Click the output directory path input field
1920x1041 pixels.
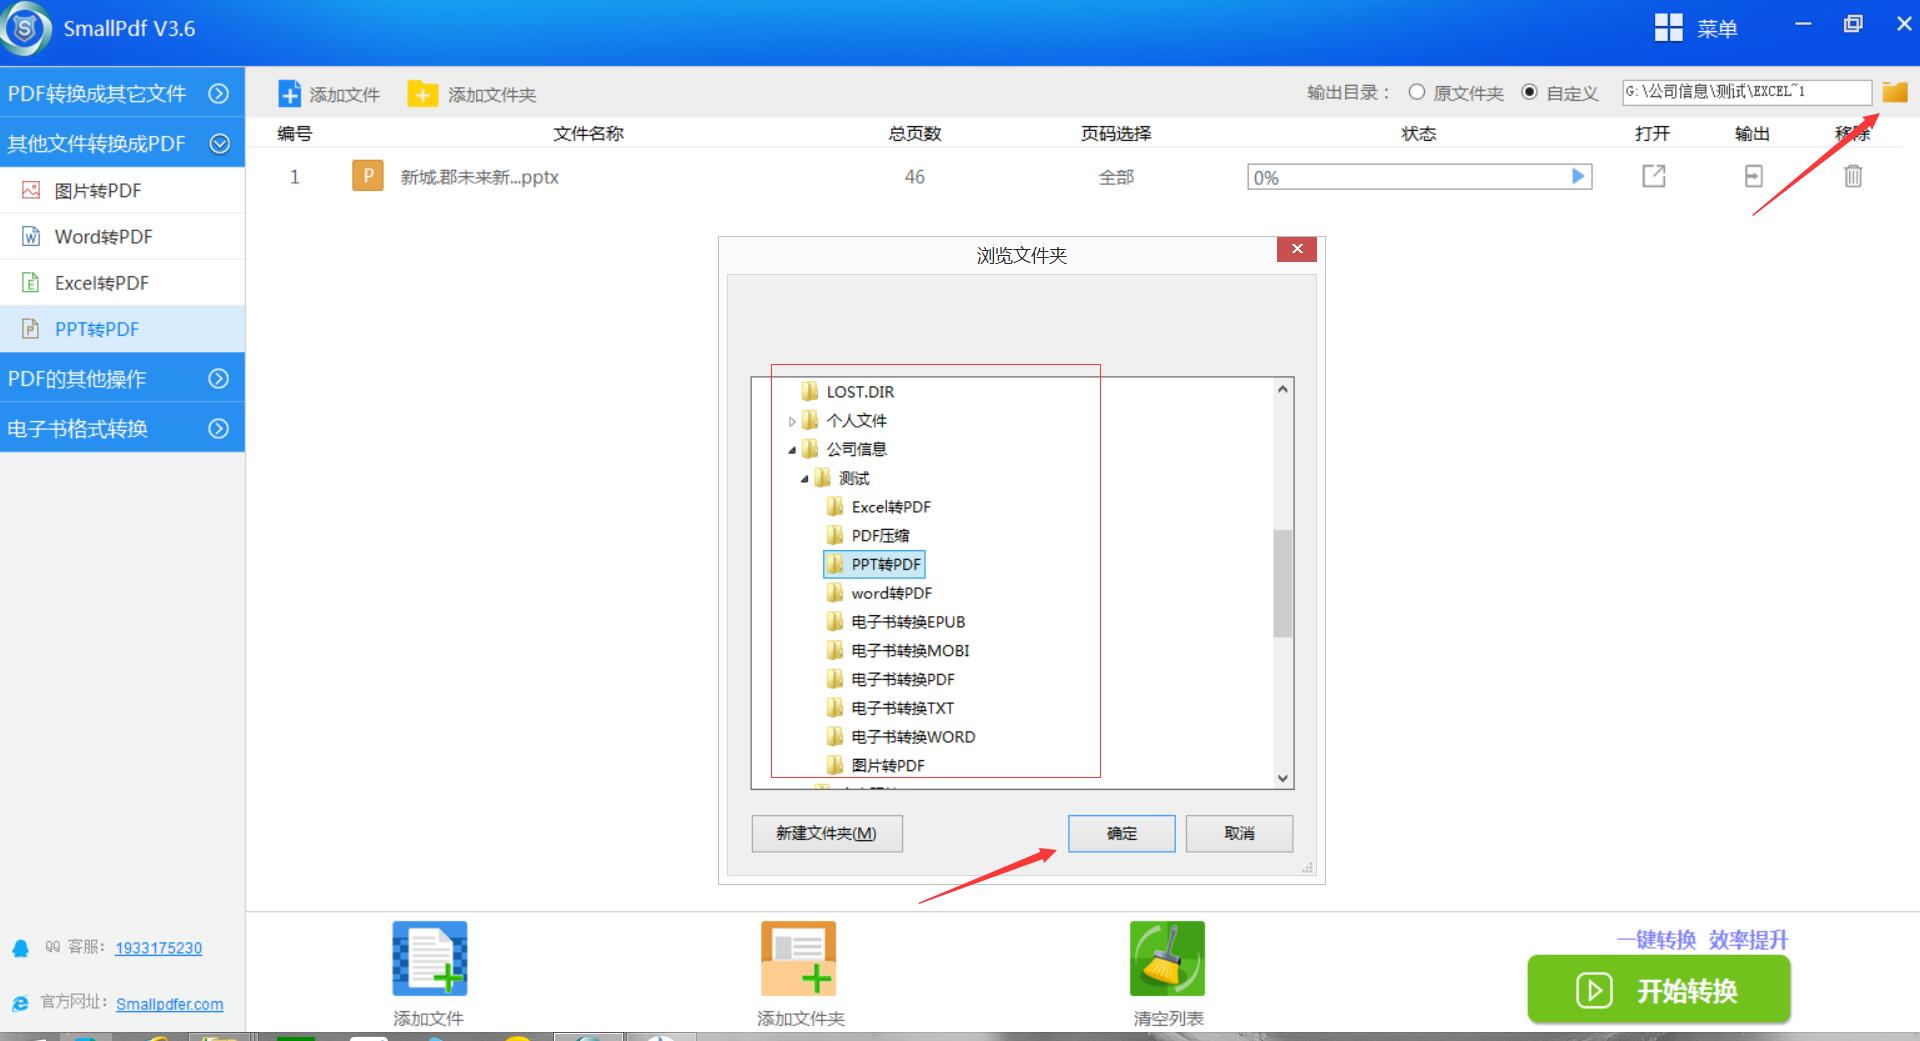click(x=1745, y=92)
